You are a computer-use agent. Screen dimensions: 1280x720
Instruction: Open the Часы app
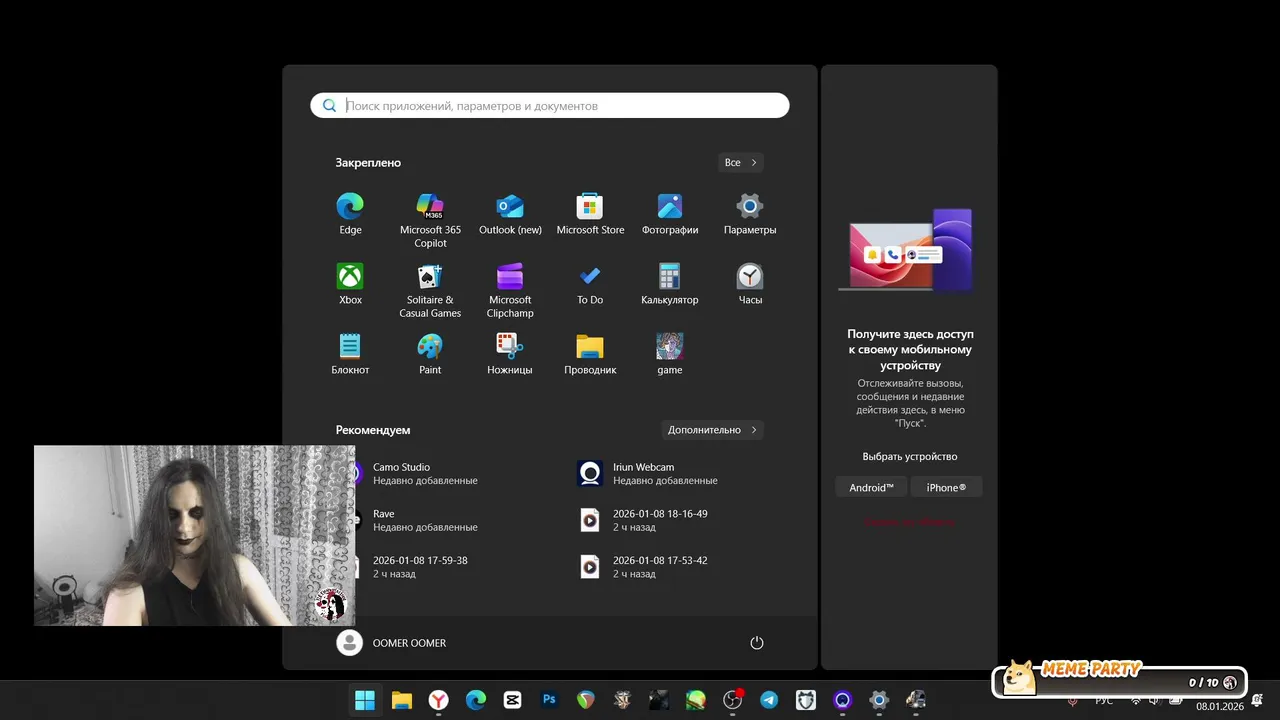click(750, 285)
